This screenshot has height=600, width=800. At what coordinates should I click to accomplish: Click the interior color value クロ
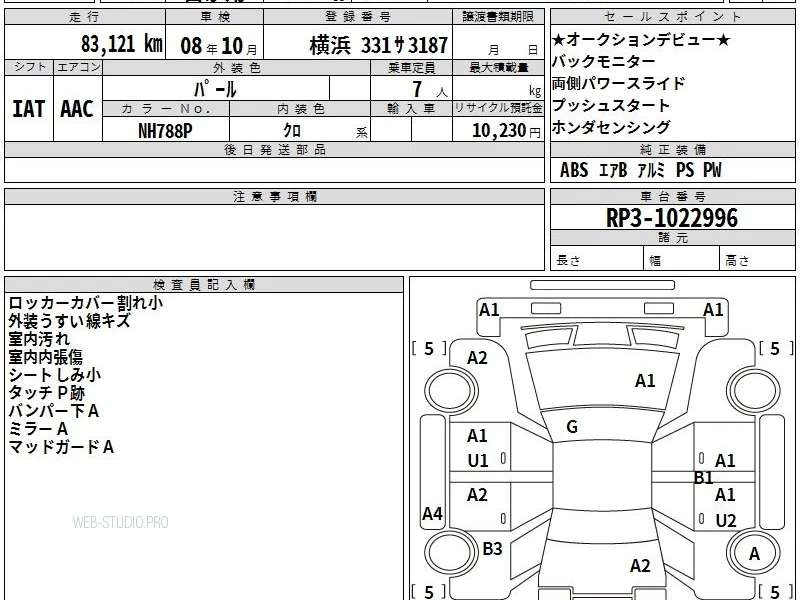click(292, 130)
